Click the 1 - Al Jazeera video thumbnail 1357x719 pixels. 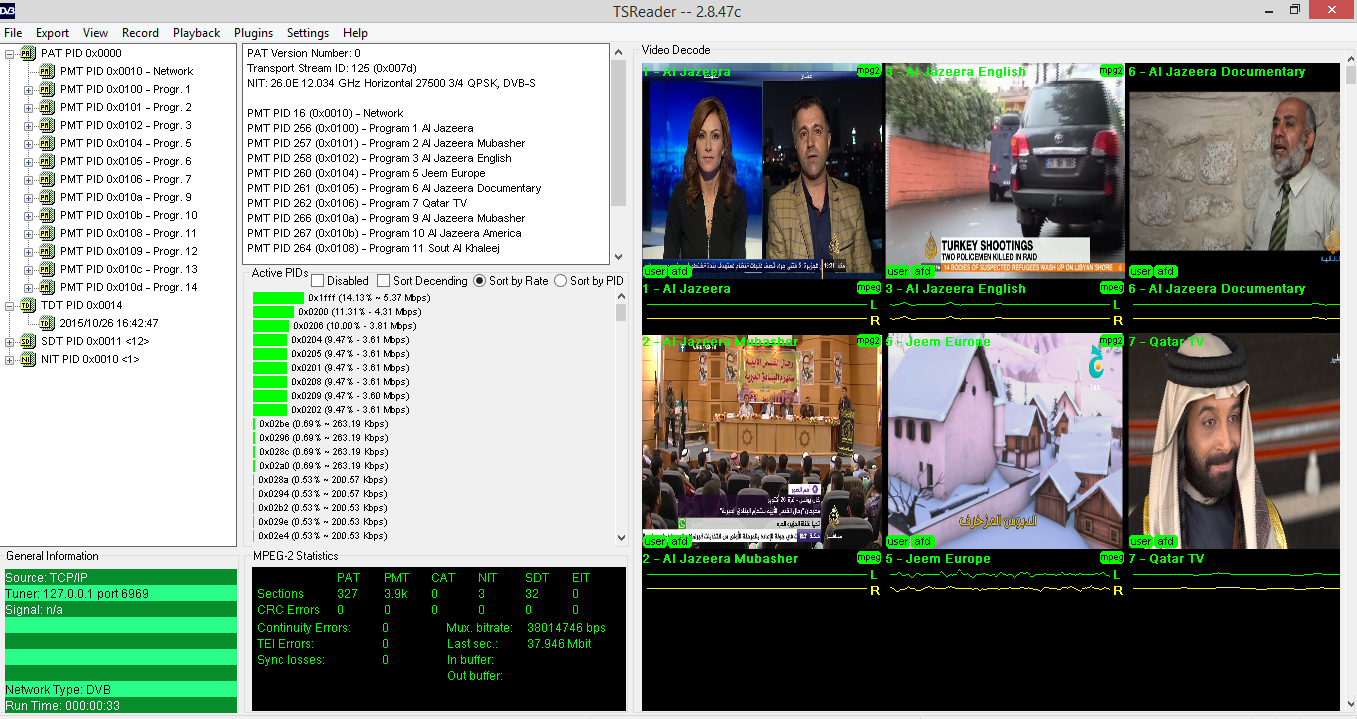click(762, 171)
